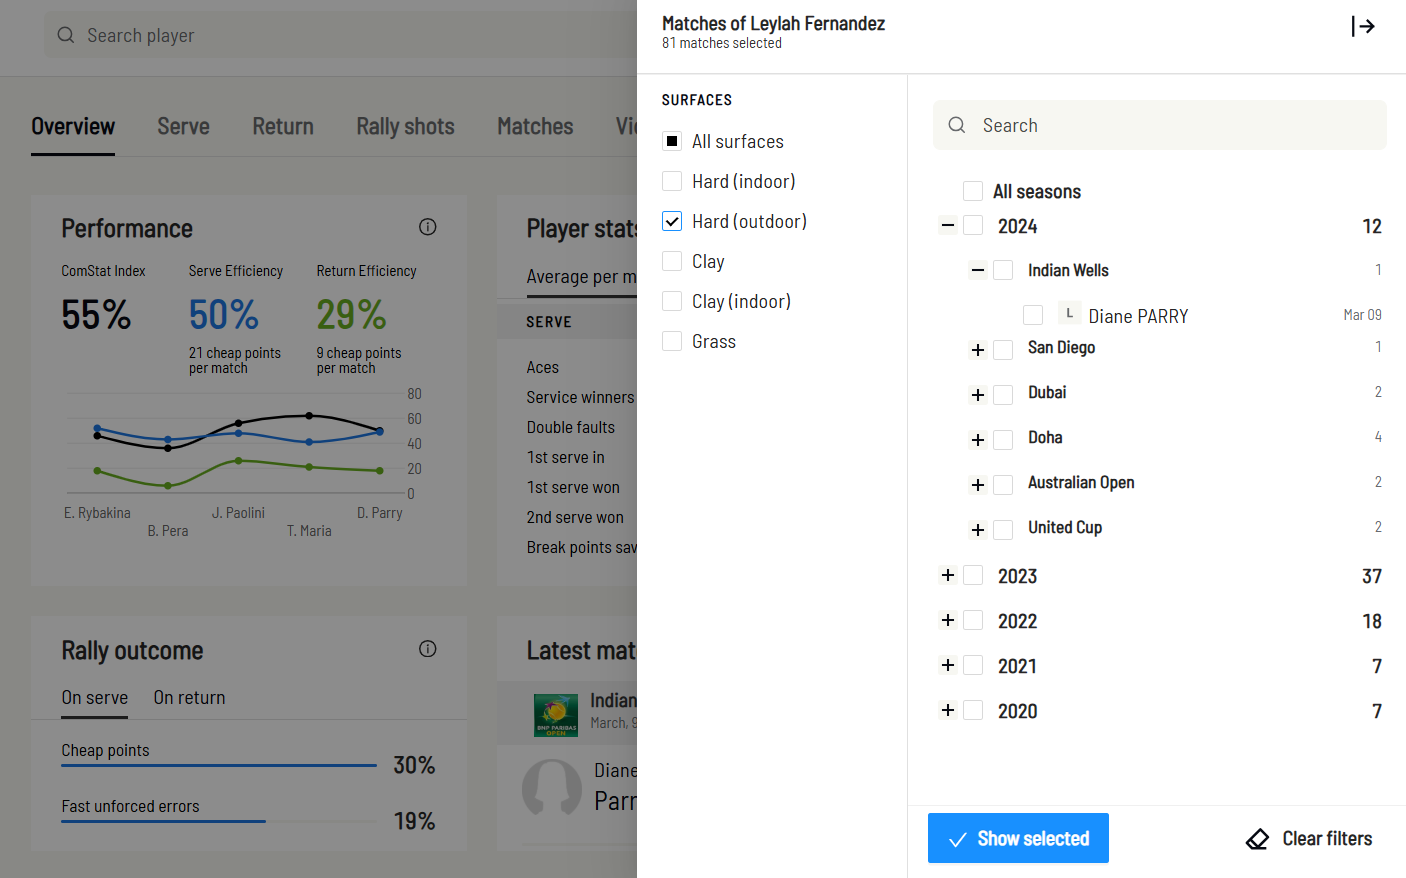
Task: Click the loss badge next to Diane PARRY
Action: (1069, 314)
